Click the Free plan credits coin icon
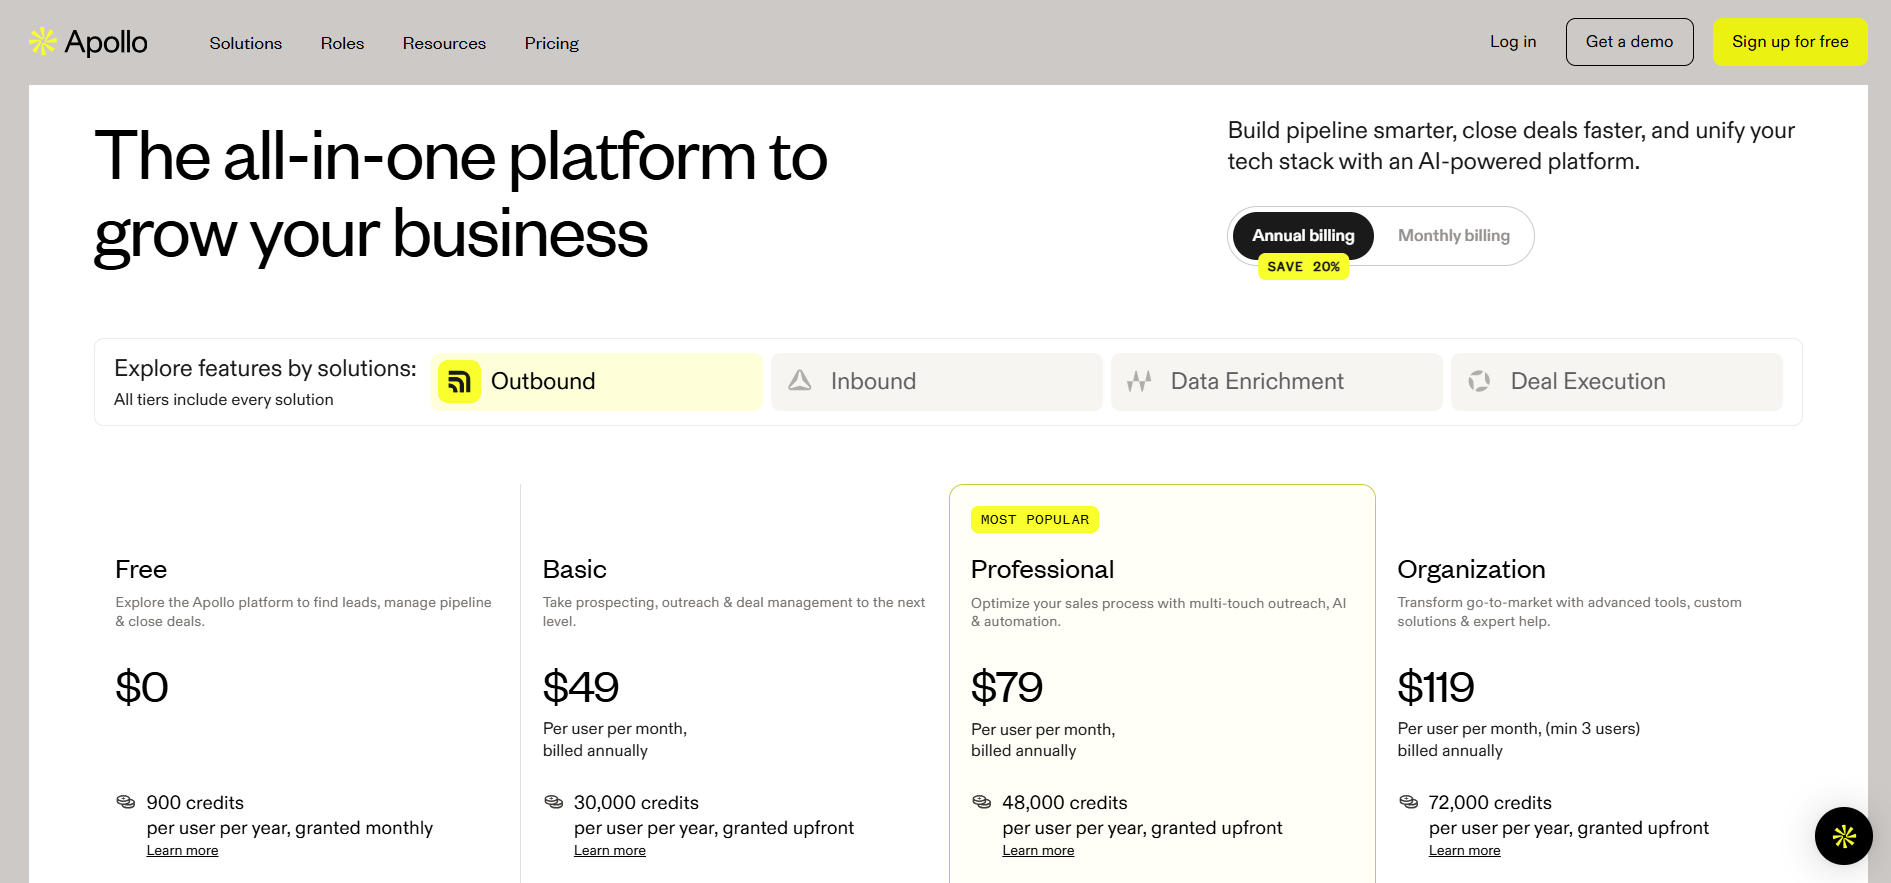Image resolution: width=1891 pixels, height=883 pixels. pyautogui.click(x=126, y=802)
